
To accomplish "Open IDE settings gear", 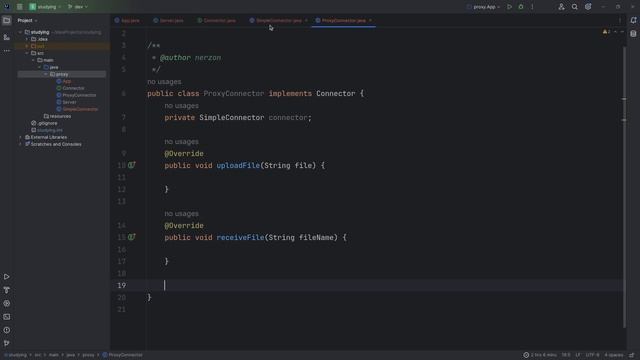I will (x=588, y=7).
